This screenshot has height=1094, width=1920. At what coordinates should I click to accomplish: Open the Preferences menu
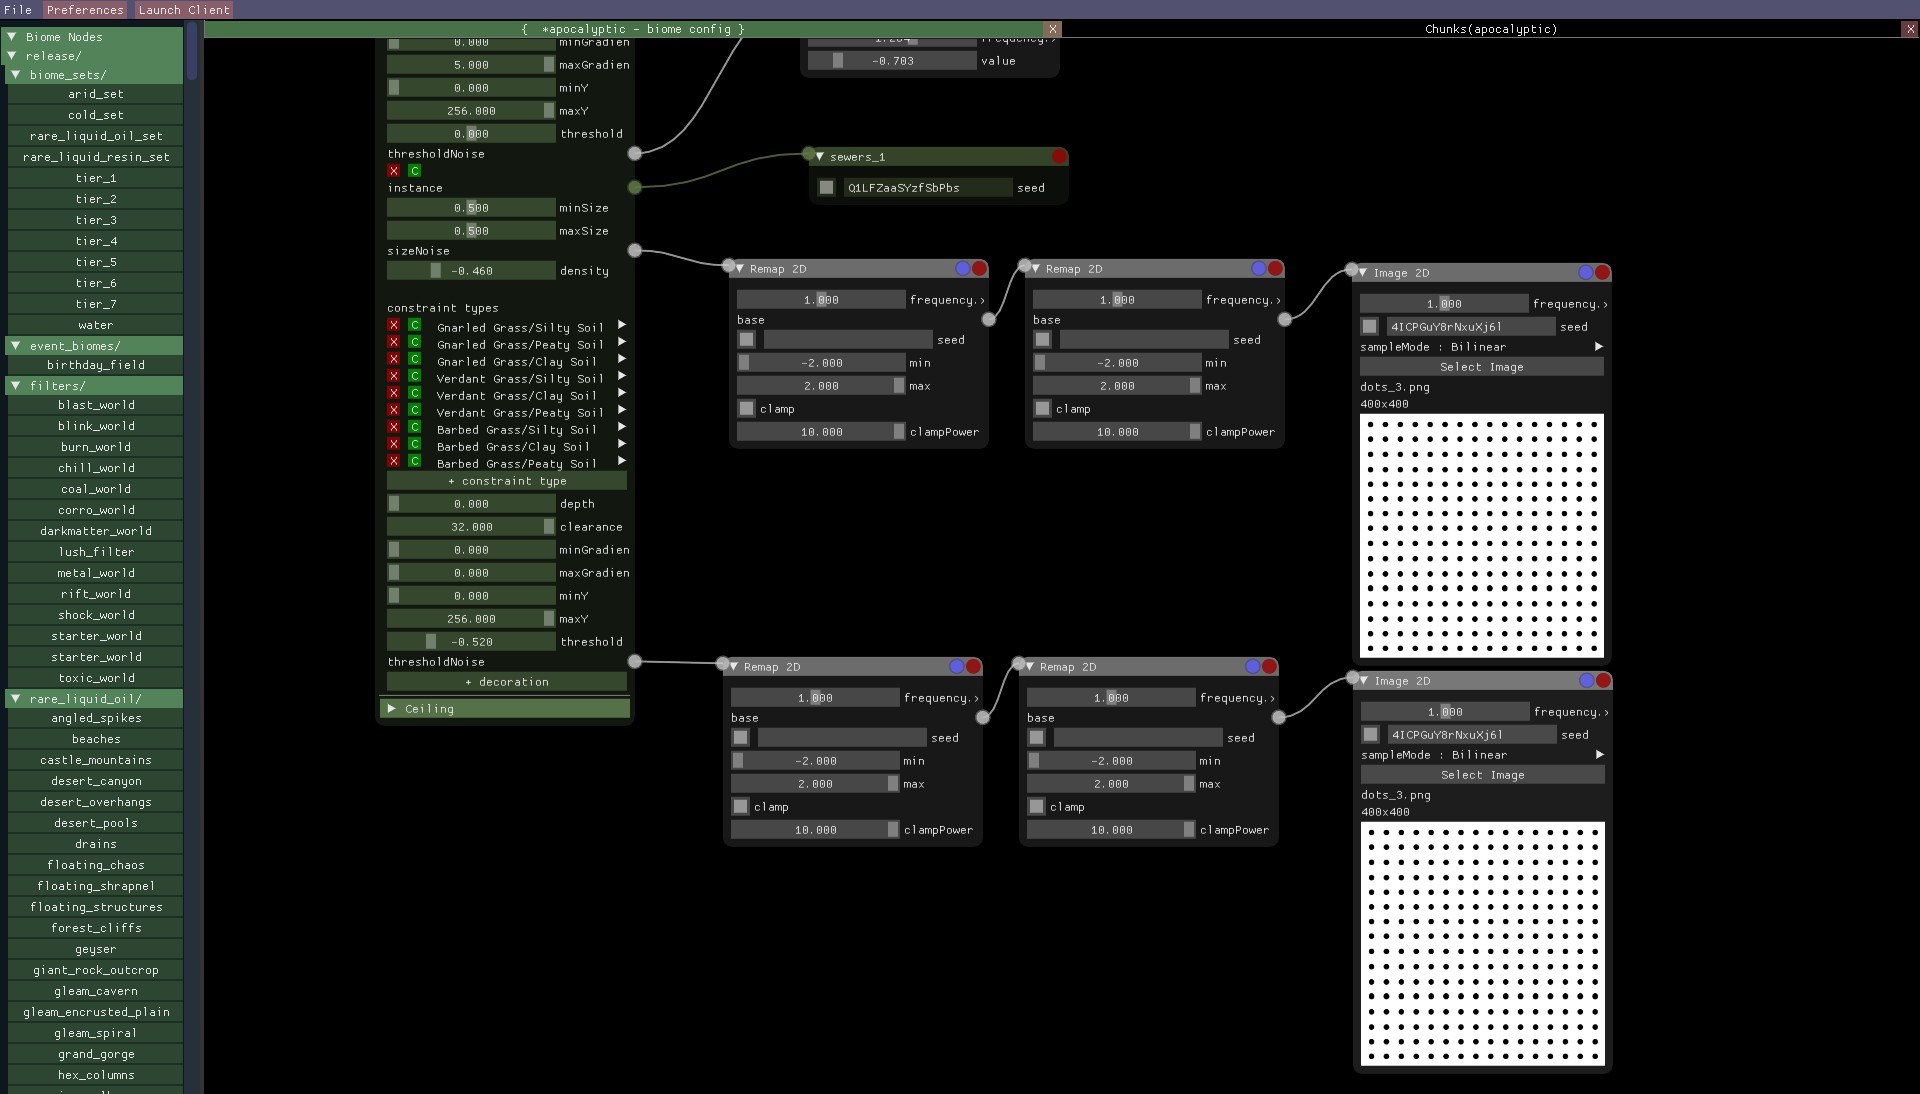(x=85, y=10)
